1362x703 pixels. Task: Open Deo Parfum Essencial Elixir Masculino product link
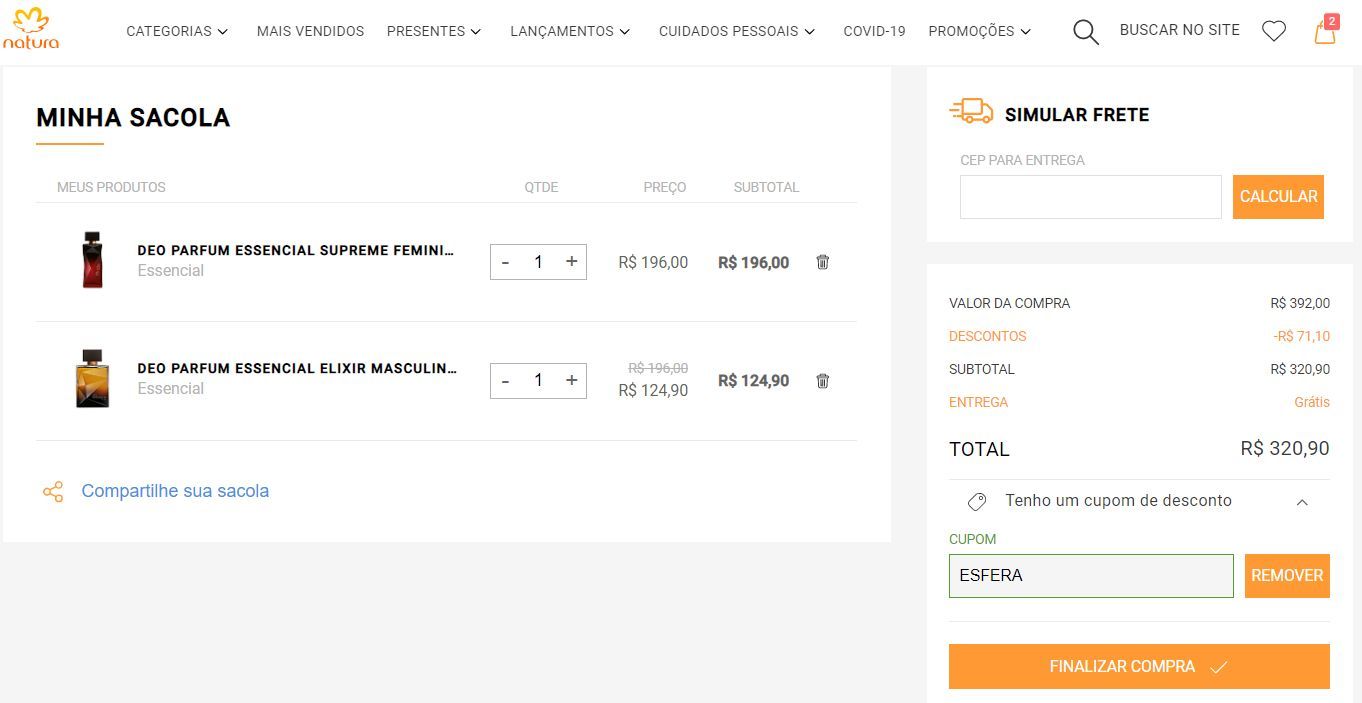297,368
